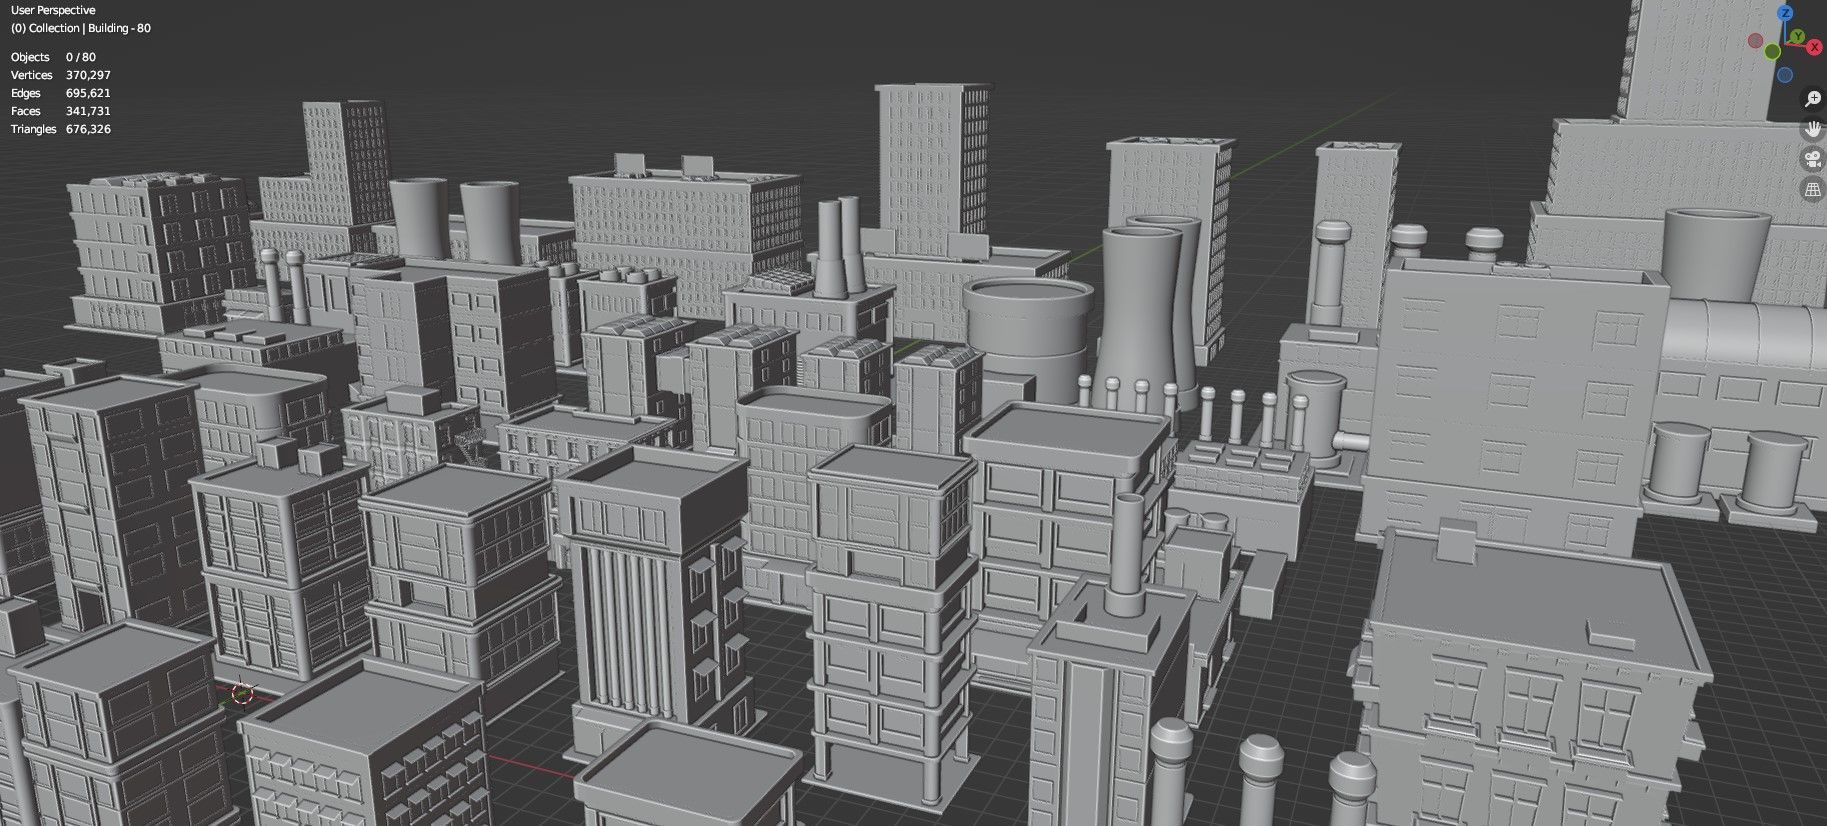Screen dimensions: 1827x826
Task: Click the 'User Perspective' label
Action: pyautogui.click(x=53, y=10)
